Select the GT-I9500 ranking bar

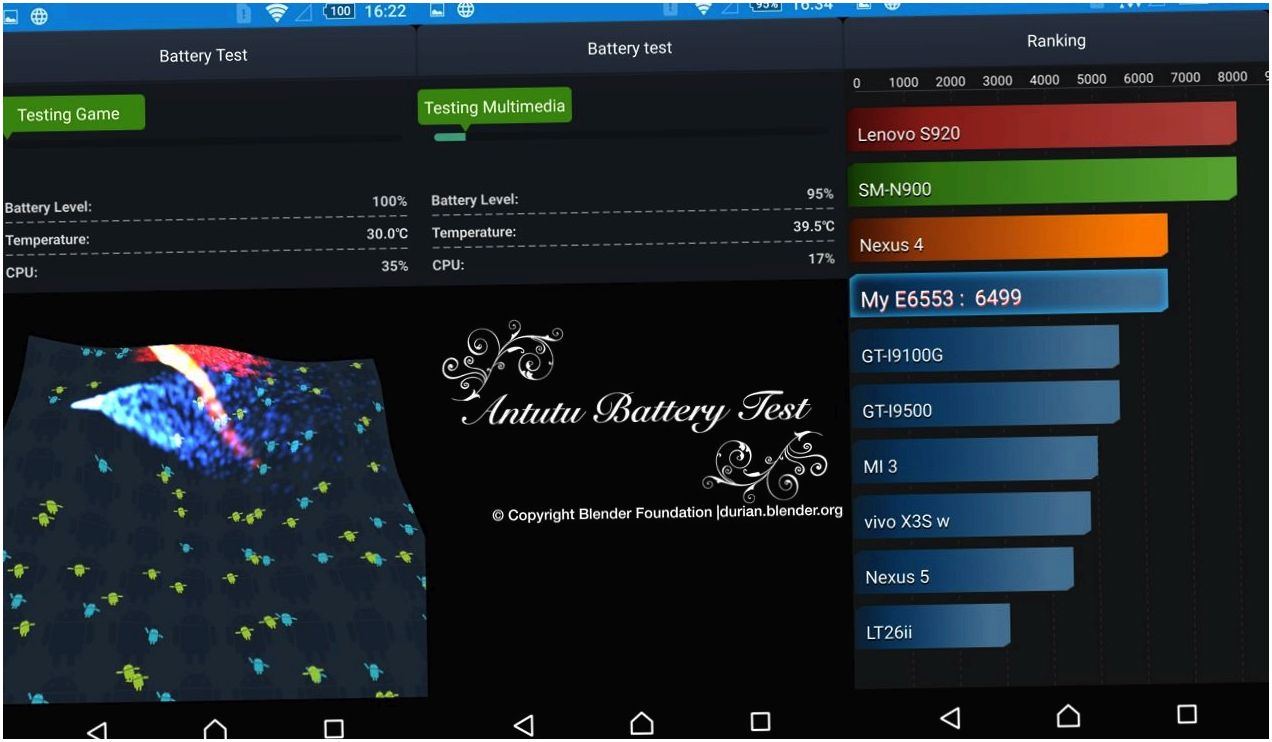(x=986, y=406)
